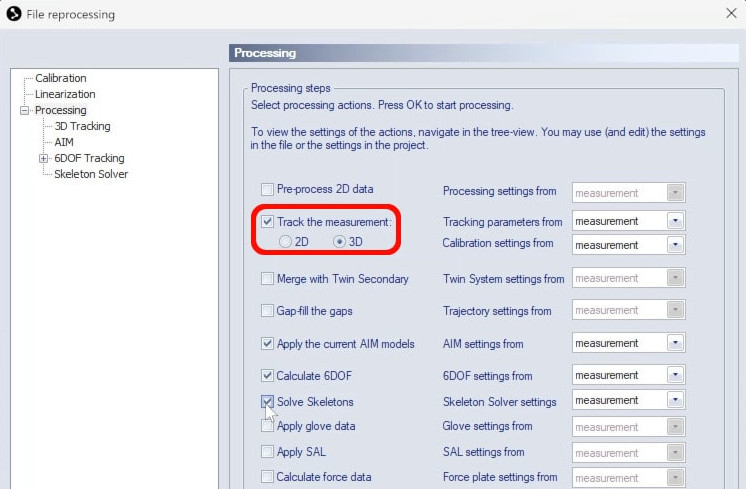The image size is (746, 489).
Task: Collapse the Processing tree node
Action: tap(24, 110)
